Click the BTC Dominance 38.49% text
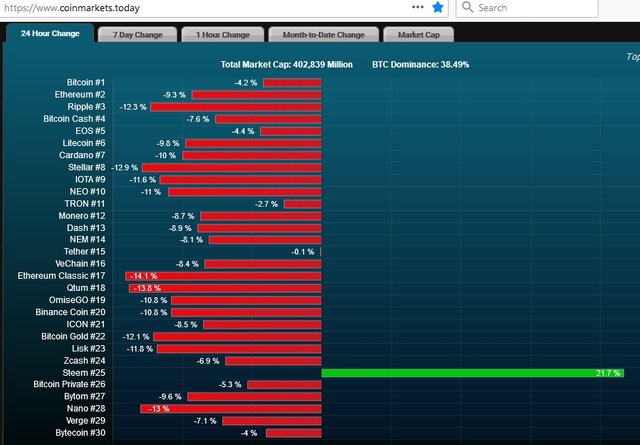The width and height of the screenshot is (640, 445). [x=420, y=65]
